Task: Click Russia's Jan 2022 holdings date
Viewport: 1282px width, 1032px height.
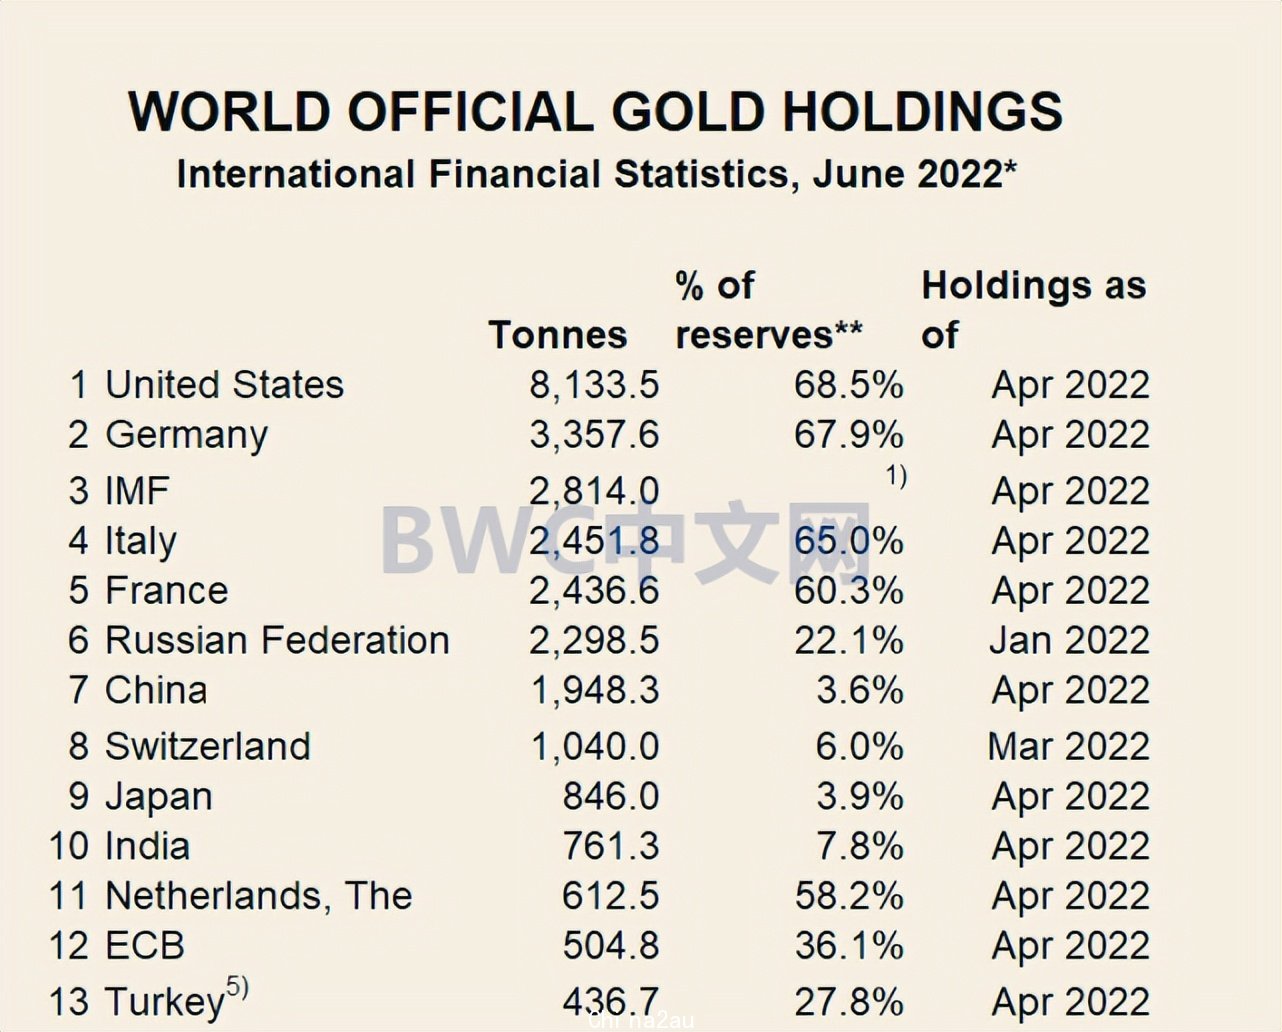Action: (1069, 640)
